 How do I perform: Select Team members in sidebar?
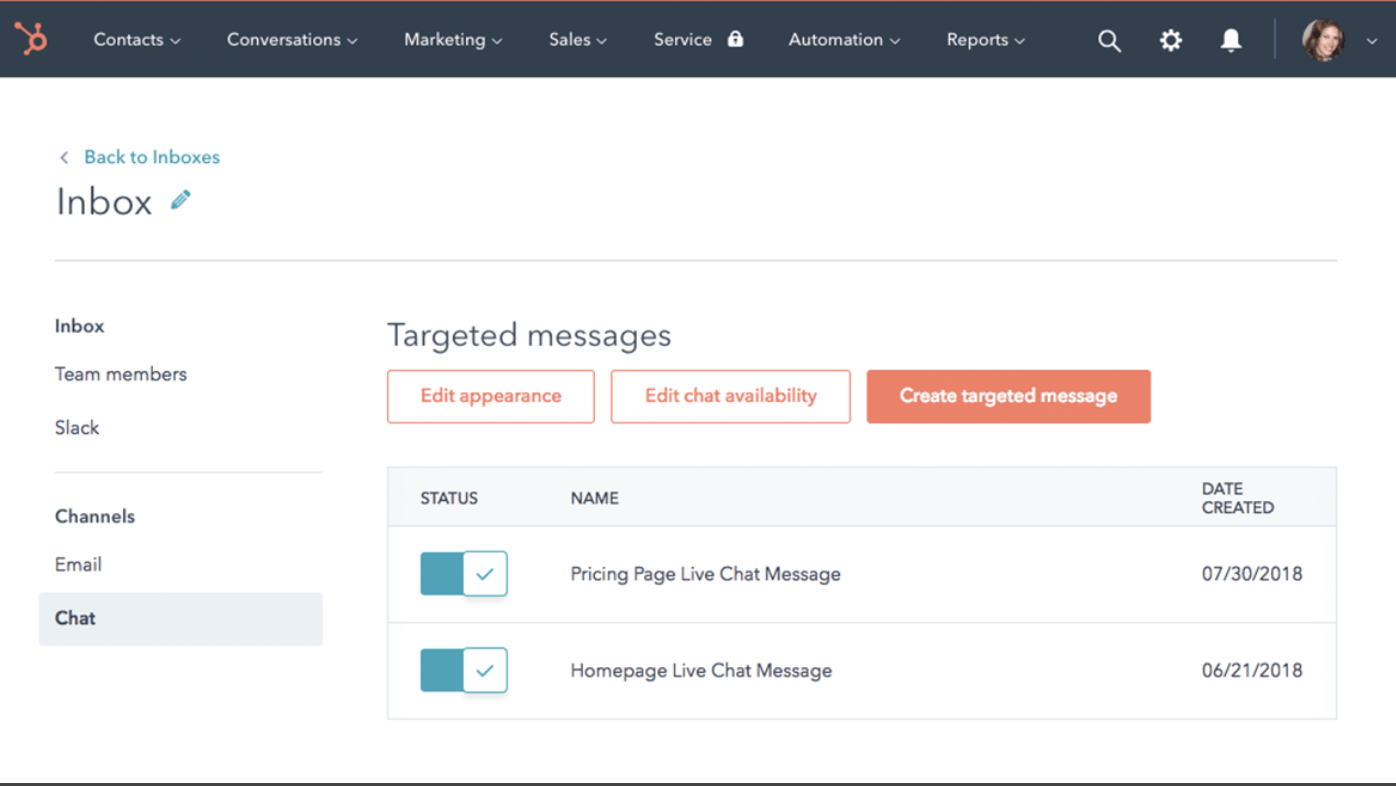[121, 374]
